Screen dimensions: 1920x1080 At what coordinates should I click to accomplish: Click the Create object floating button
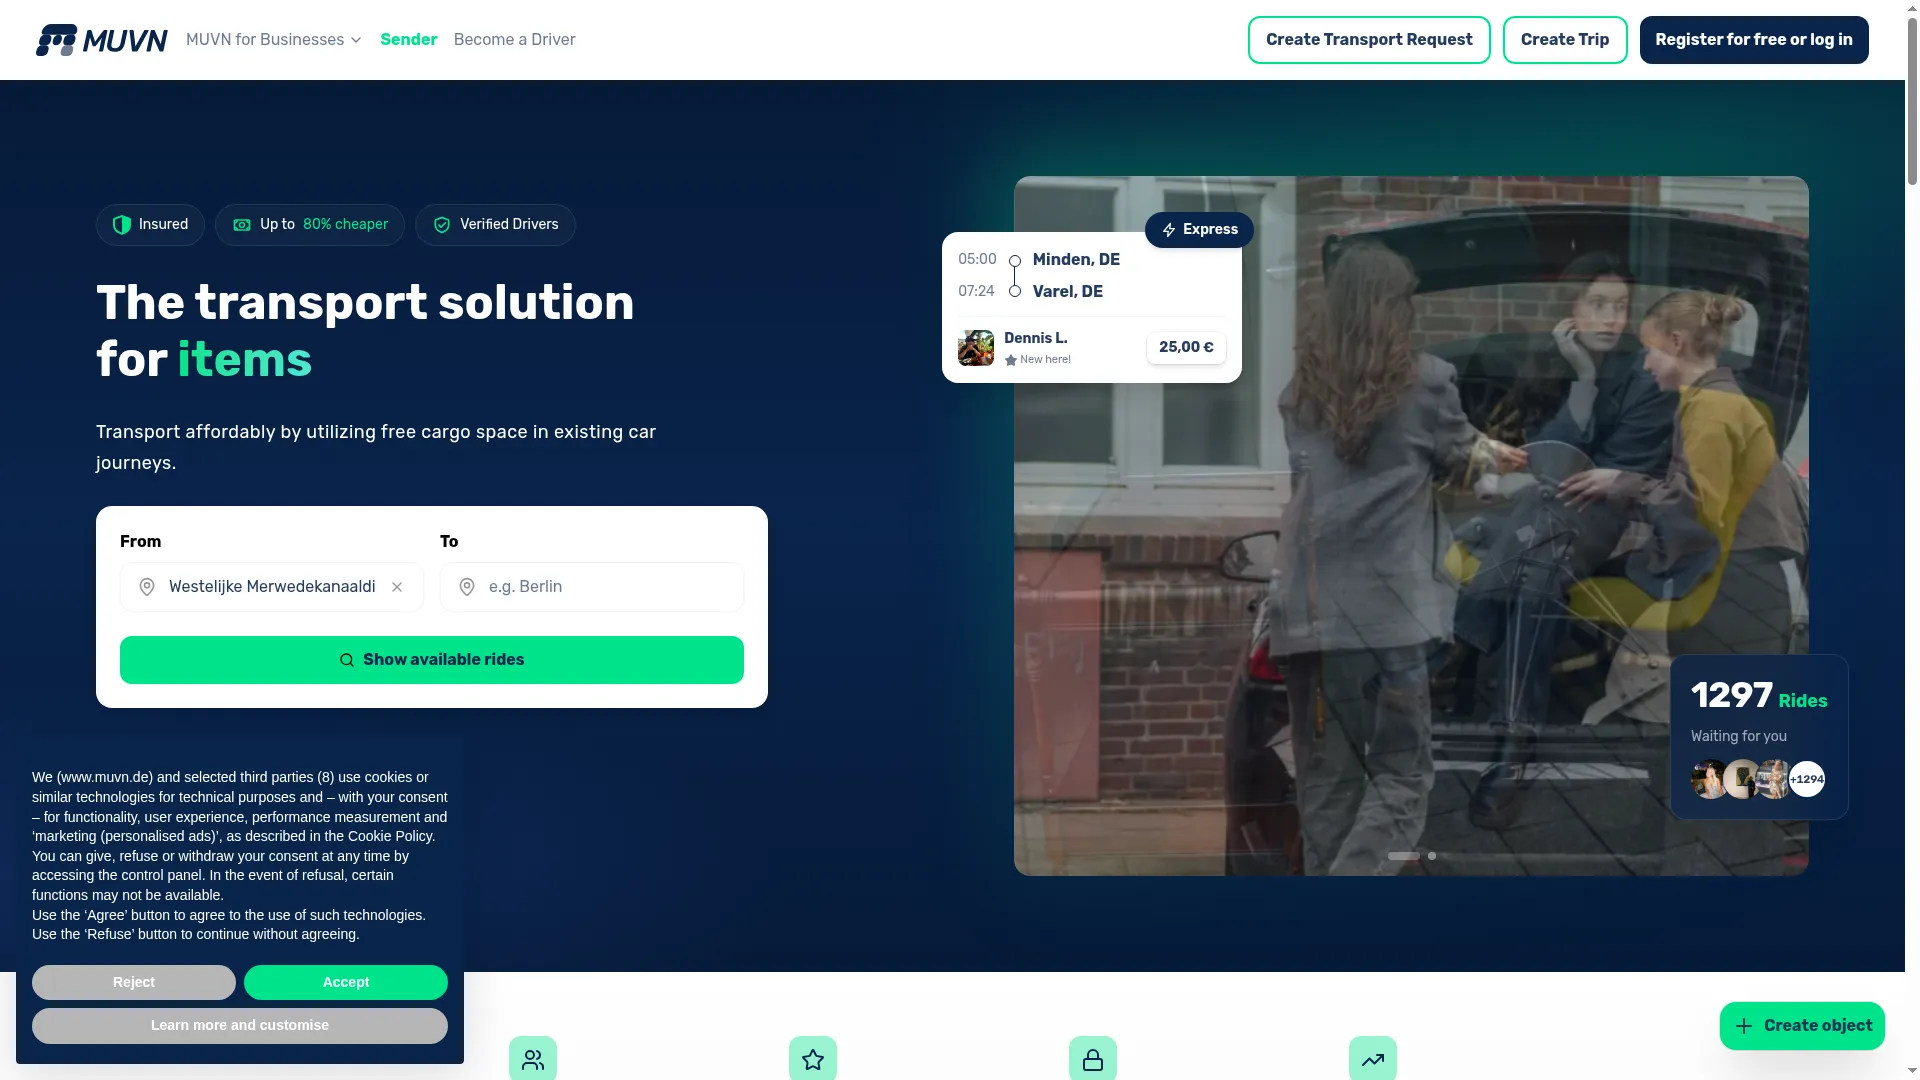click(1802, 1026)
